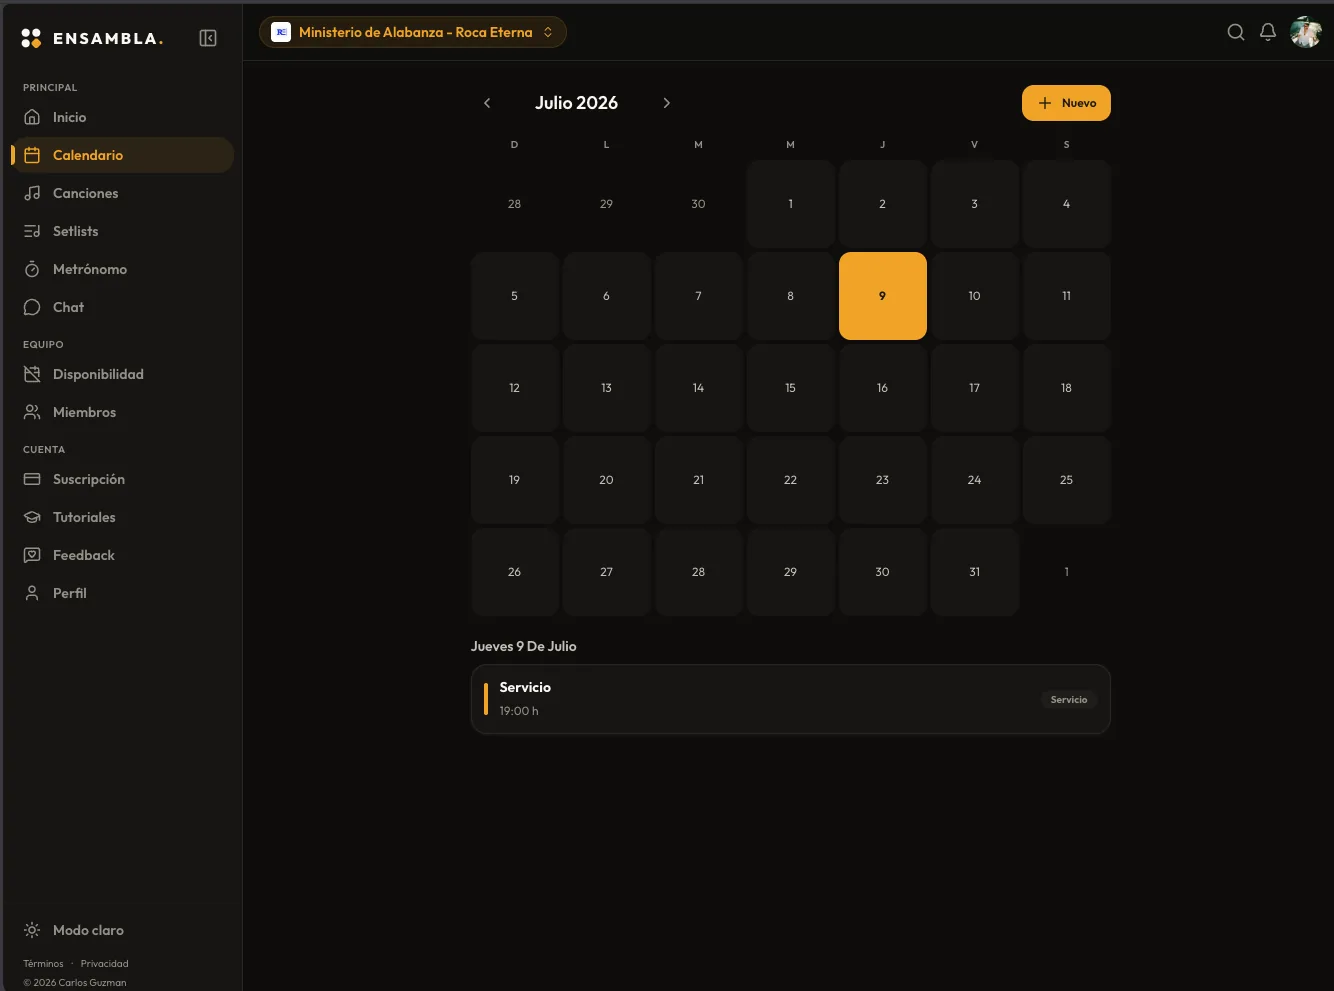The width and height of the screenshot is (1334, 991).
Task: Go to next month arrow
Action: pos(667,103)
